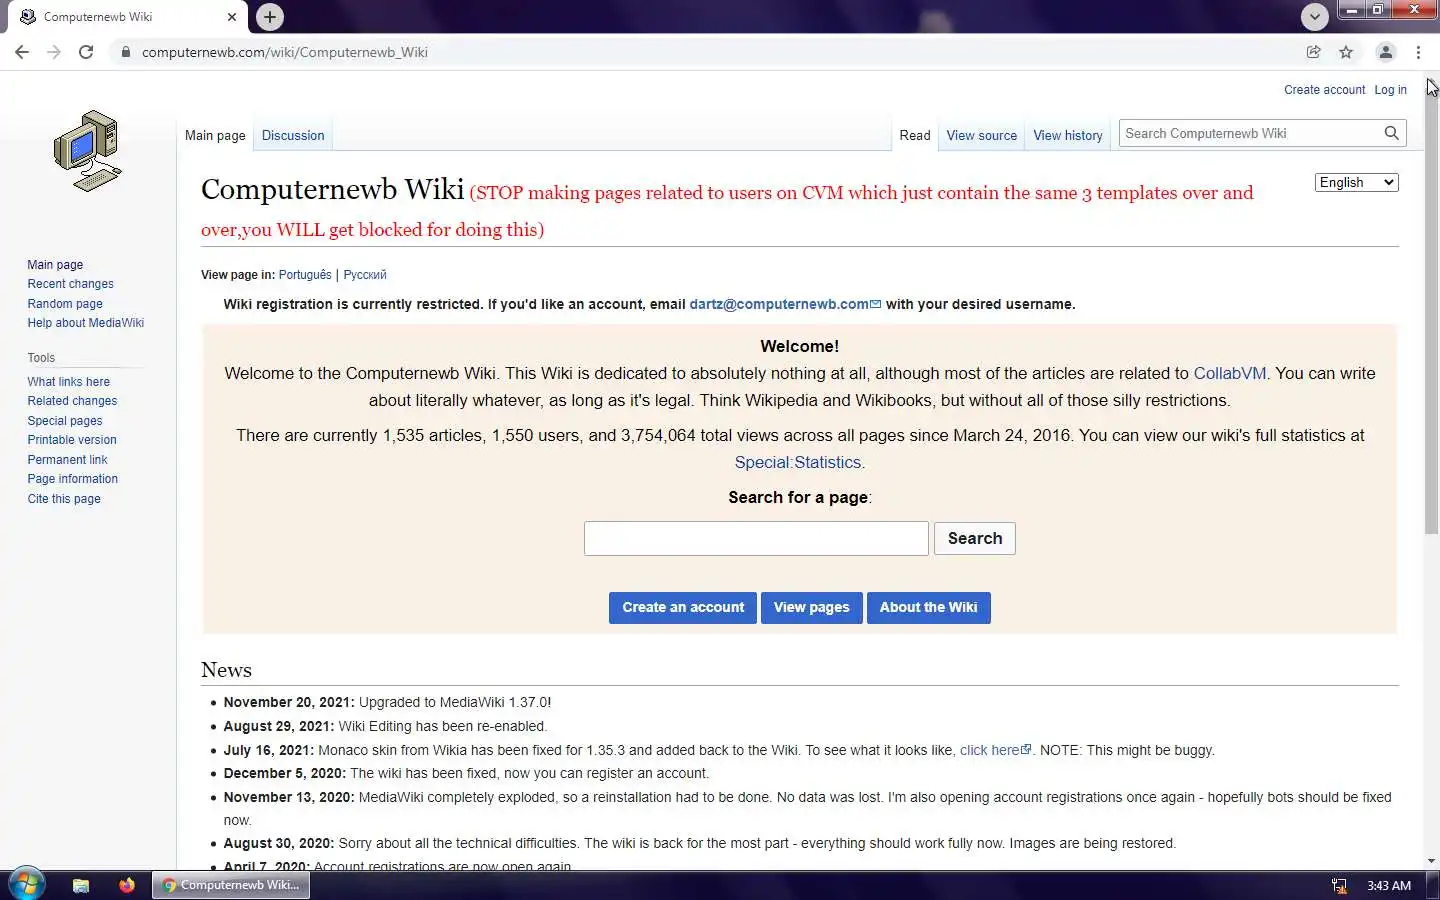This screenshot has width=1440, height=900.
Task: Click the Log in link
Action: (1390, 89)
